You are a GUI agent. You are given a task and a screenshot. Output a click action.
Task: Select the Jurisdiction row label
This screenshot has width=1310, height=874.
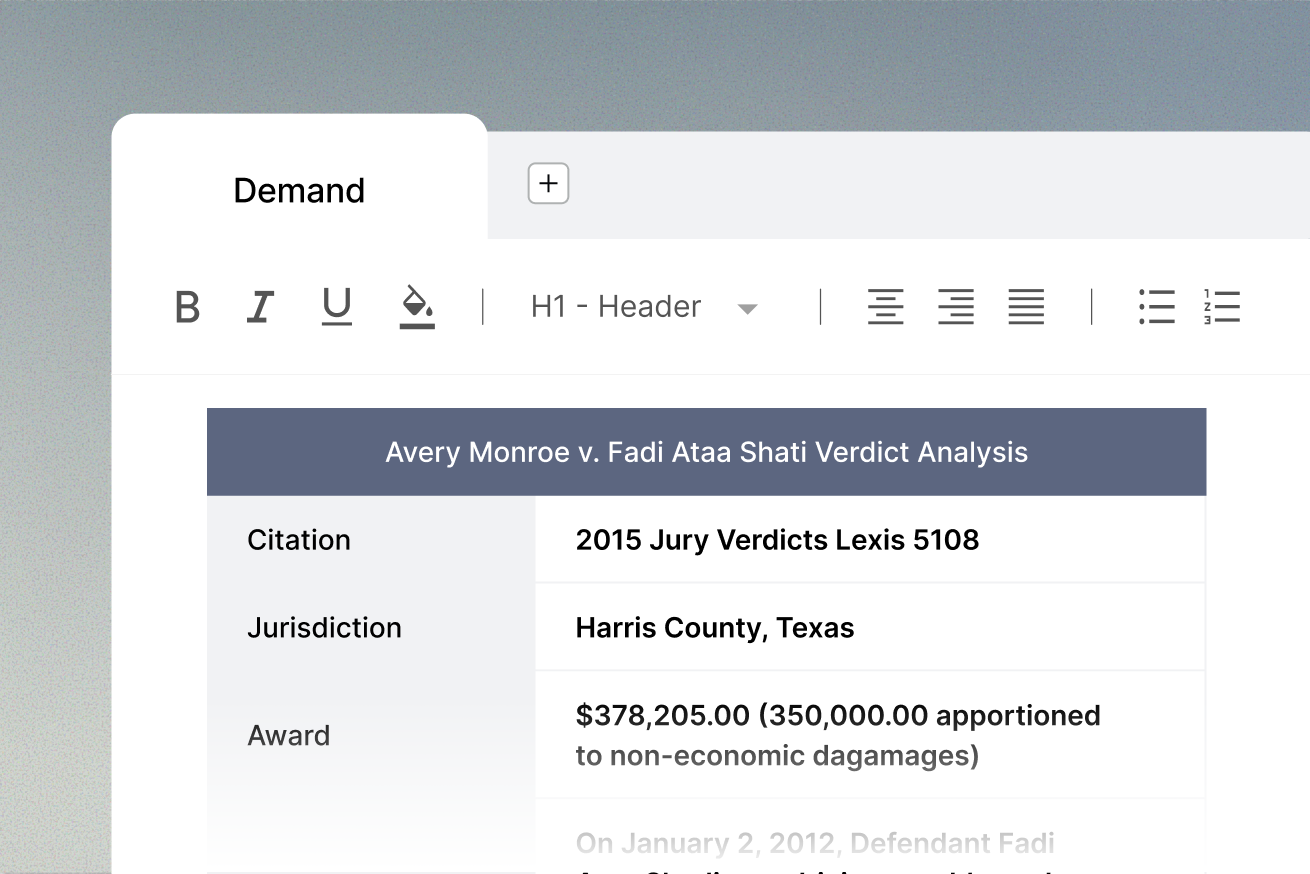[324, 628]
